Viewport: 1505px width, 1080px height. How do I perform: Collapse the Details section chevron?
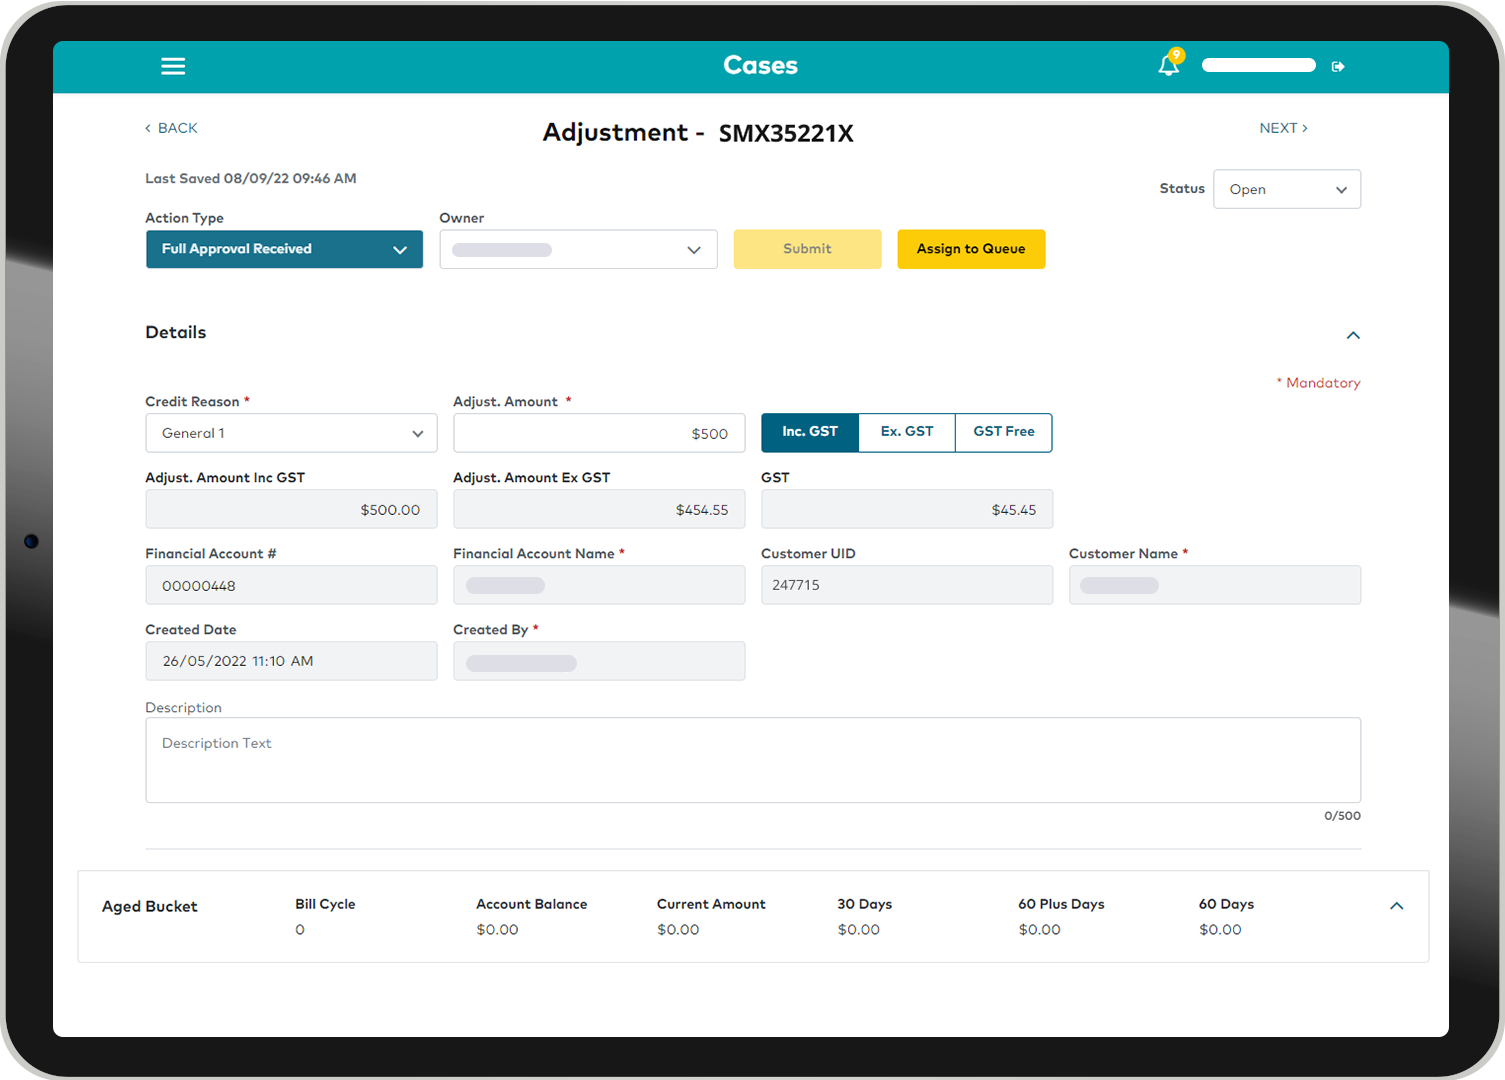pos(1353,335)
